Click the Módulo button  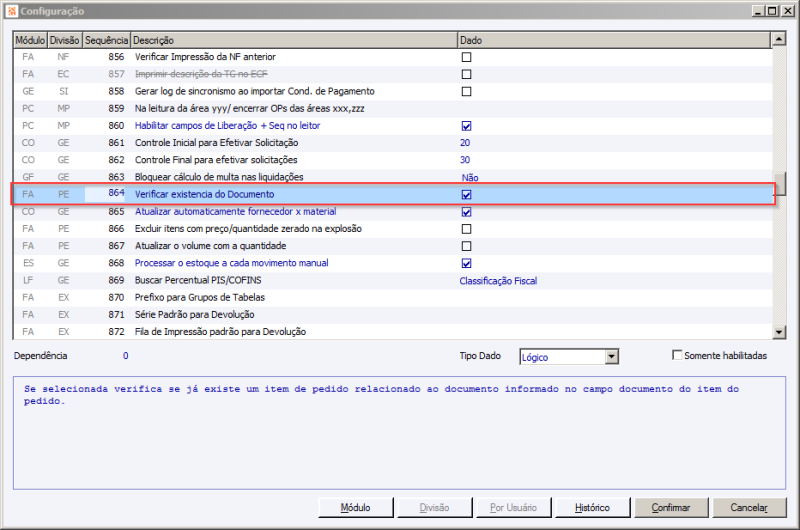pos(356,508)
